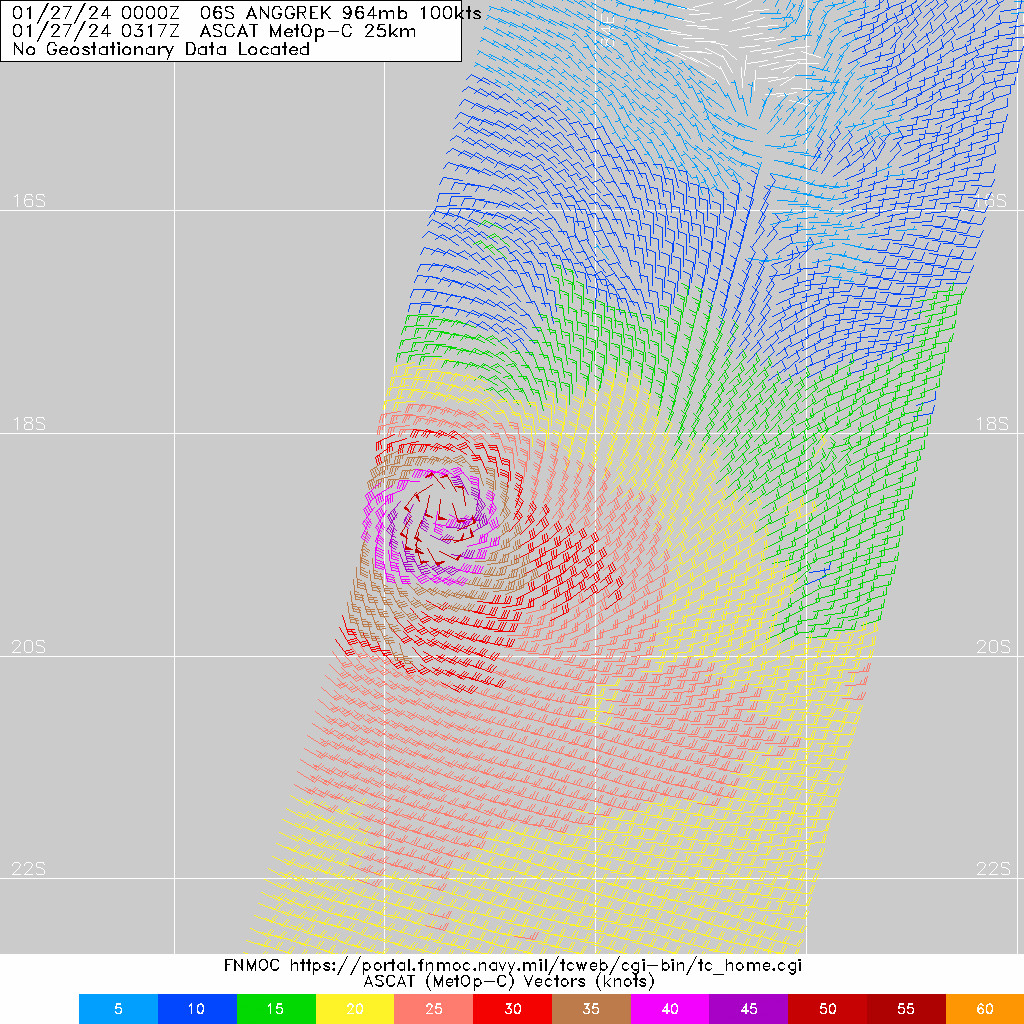Select the magenta 40 knots legend swatch
1024x1024 pixels.
tap(669, 1009)
